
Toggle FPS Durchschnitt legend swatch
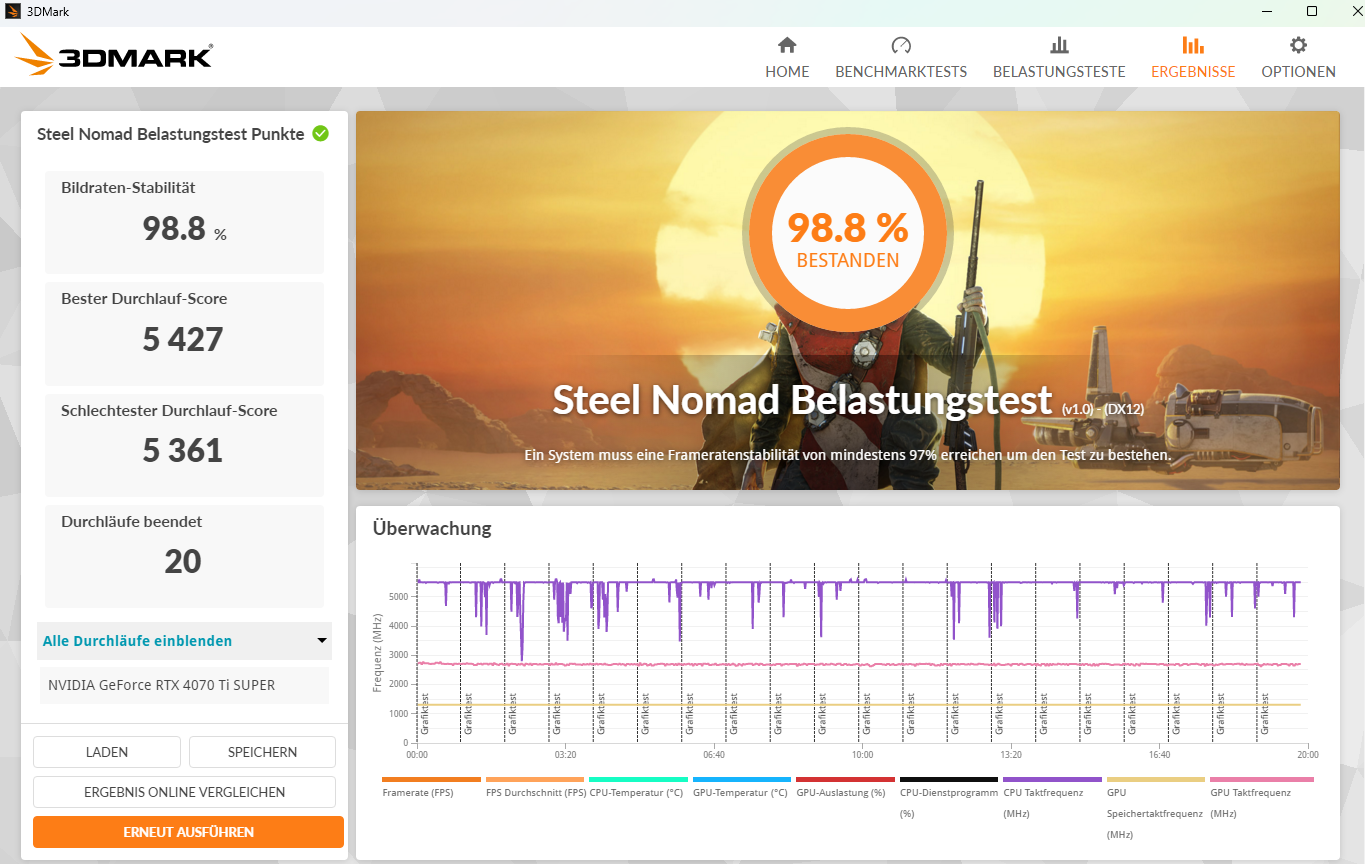(535, 779)
